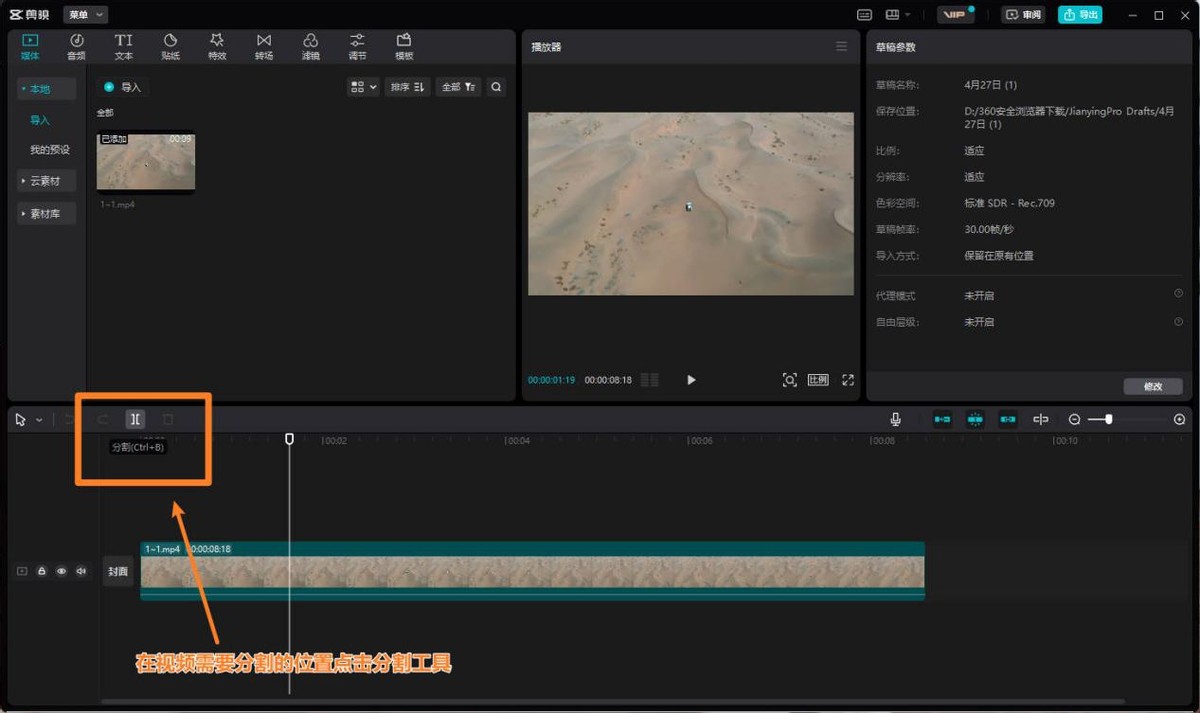Viewport: 1200px width, 713px height.
Task: Expand the 云素材 section in sidebar
Action: click(45, 181)
